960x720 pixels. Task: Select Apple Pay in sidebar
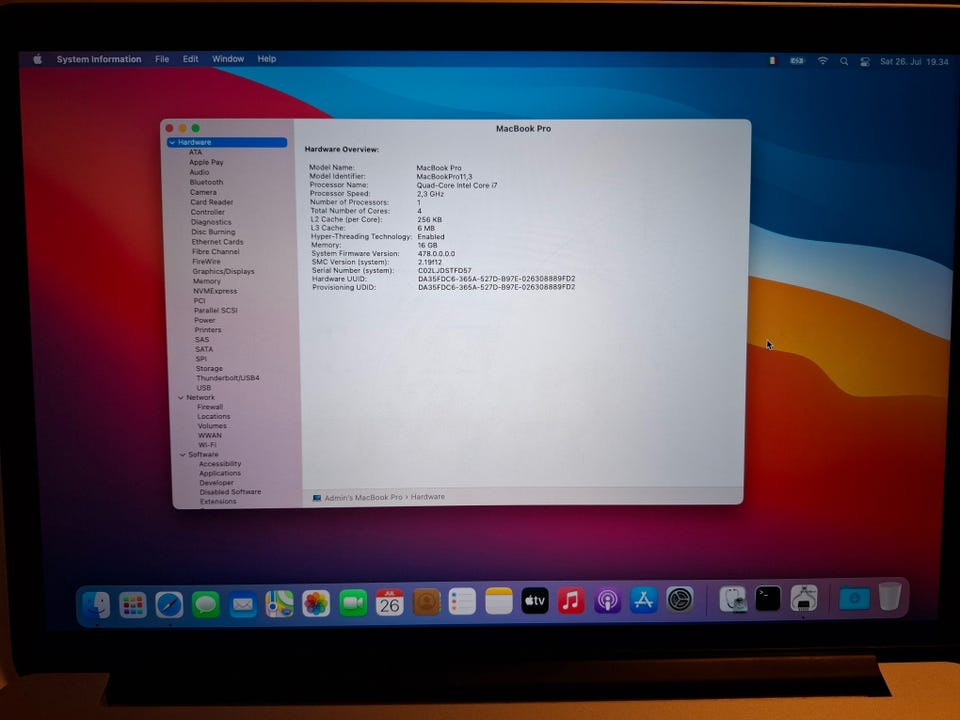[x=206, y=162]
